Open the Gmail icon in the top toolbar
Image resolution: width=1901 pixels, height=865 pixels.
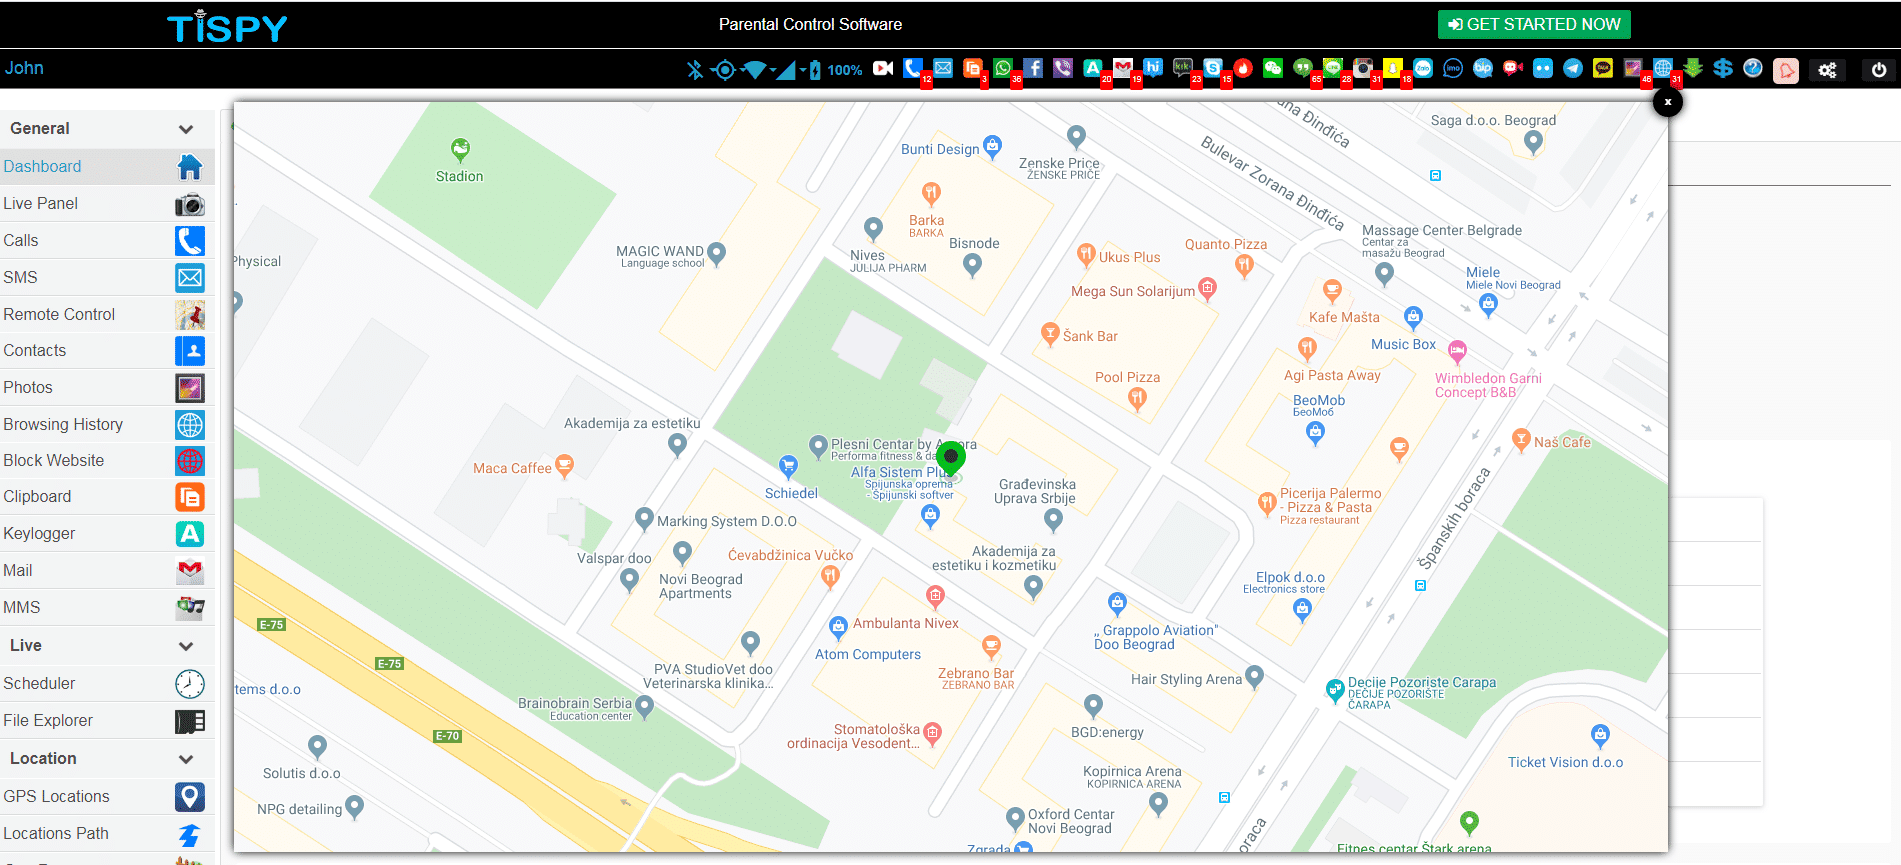pyautogui.click(x=1123, y=68)
